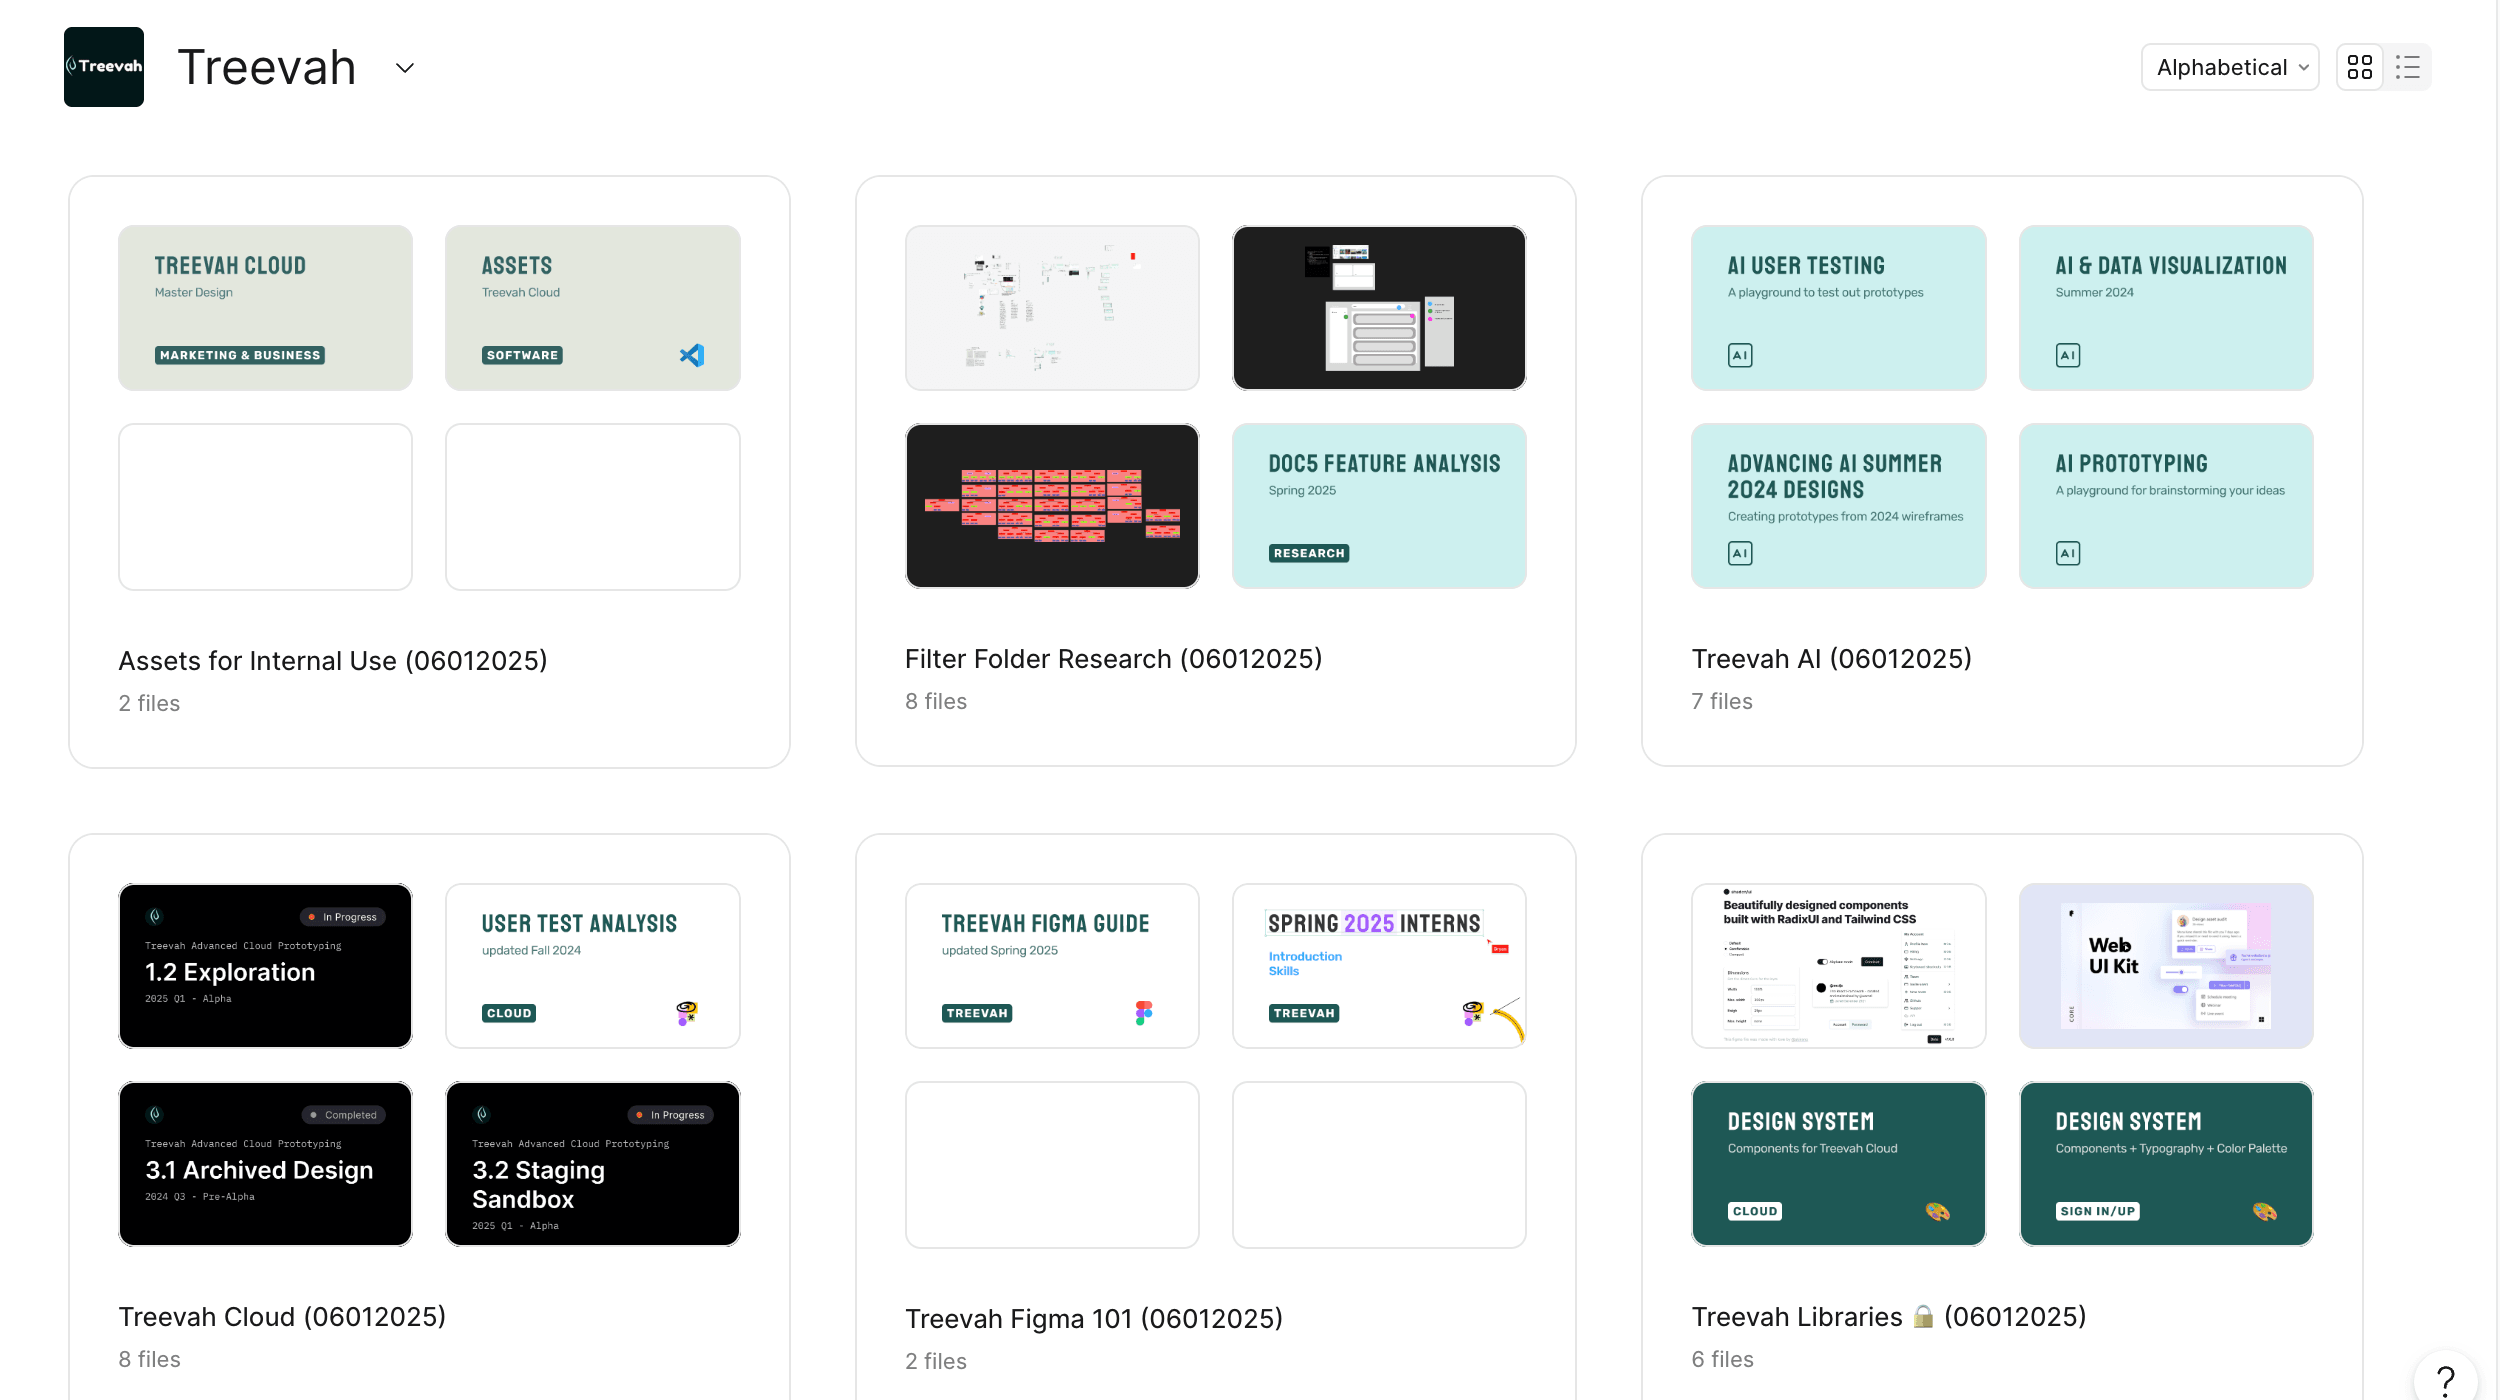Open the Doc5 Feature Analysis thumbnail
Viewport: 2500px width, 1400px height.
1379,506
